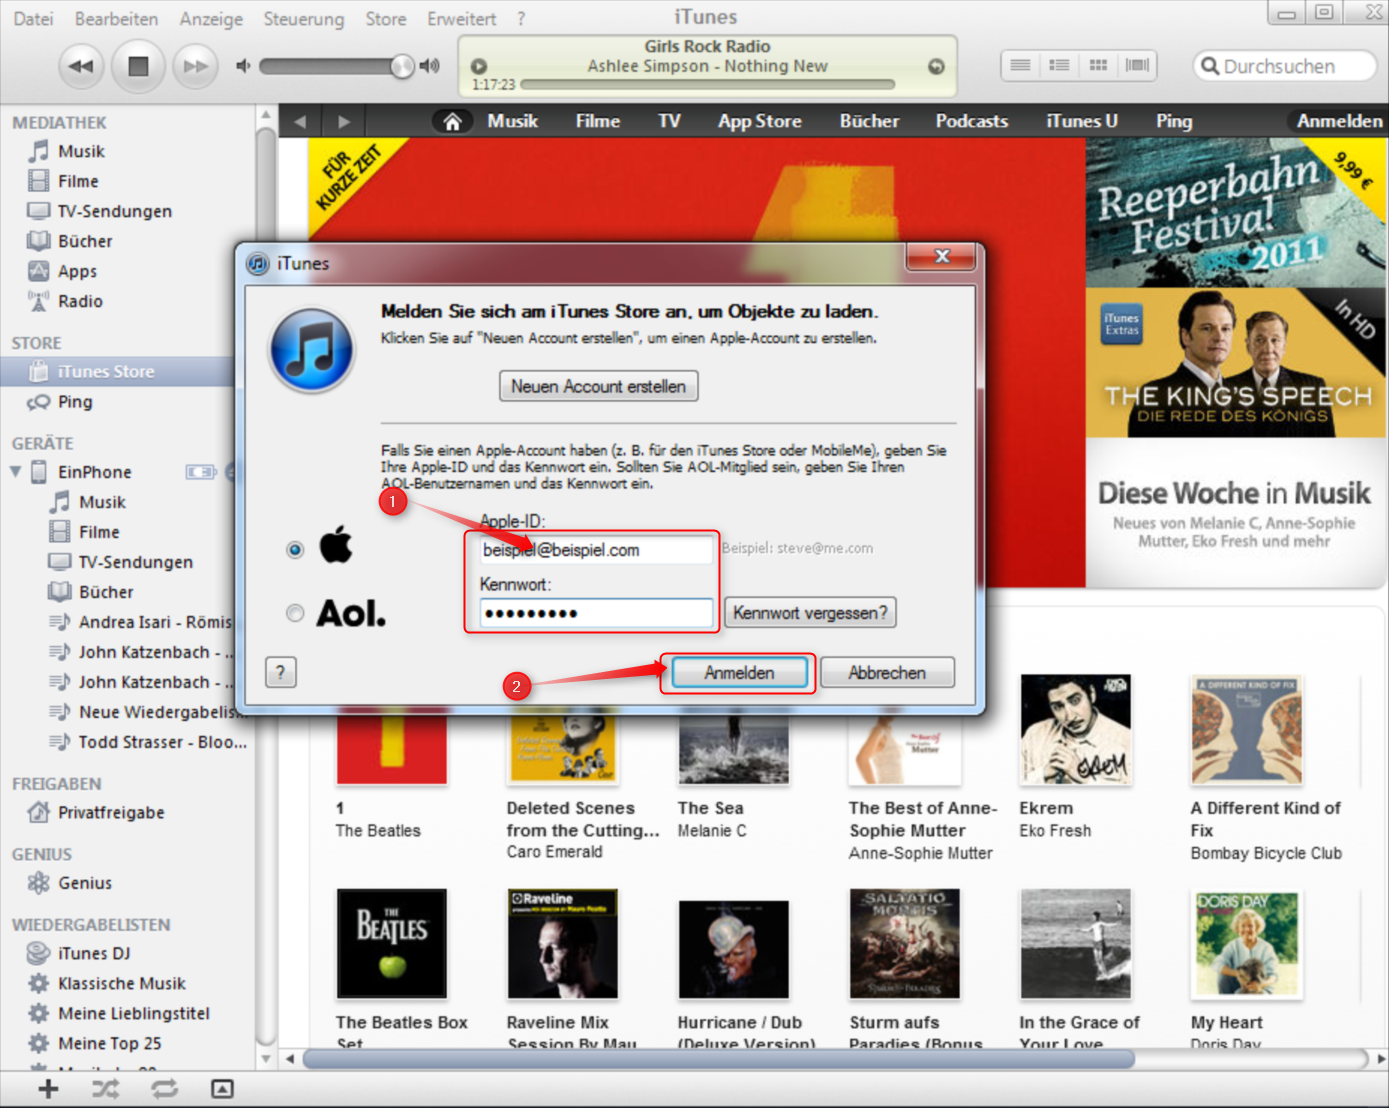Open Genius from the sidebar
The image size is (1389, 1108).
(84, 883)
